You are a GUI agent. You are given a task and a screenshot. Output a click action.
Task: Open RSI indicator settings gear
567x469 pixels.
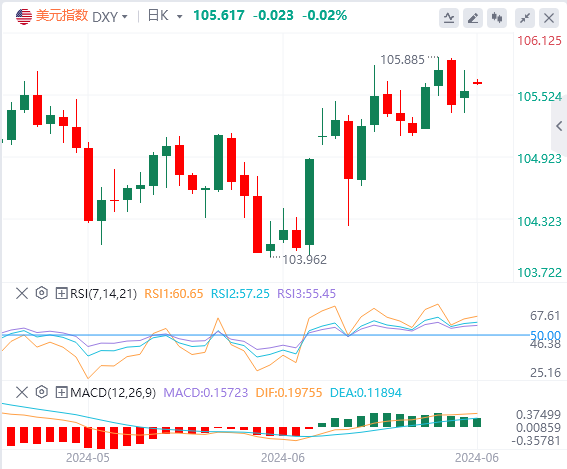42,293
